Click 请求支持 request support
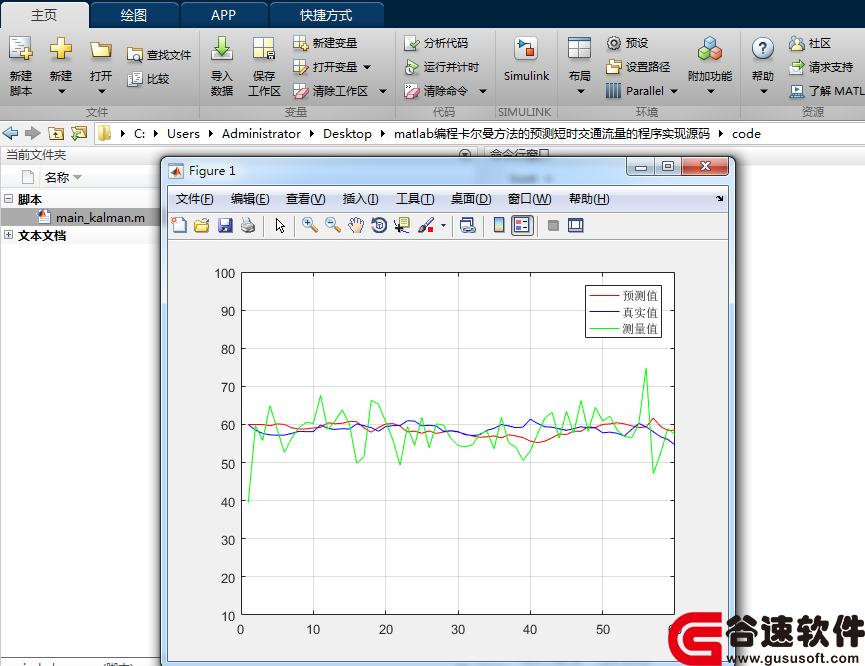This screenshot has width=865, height=666. 821,67
